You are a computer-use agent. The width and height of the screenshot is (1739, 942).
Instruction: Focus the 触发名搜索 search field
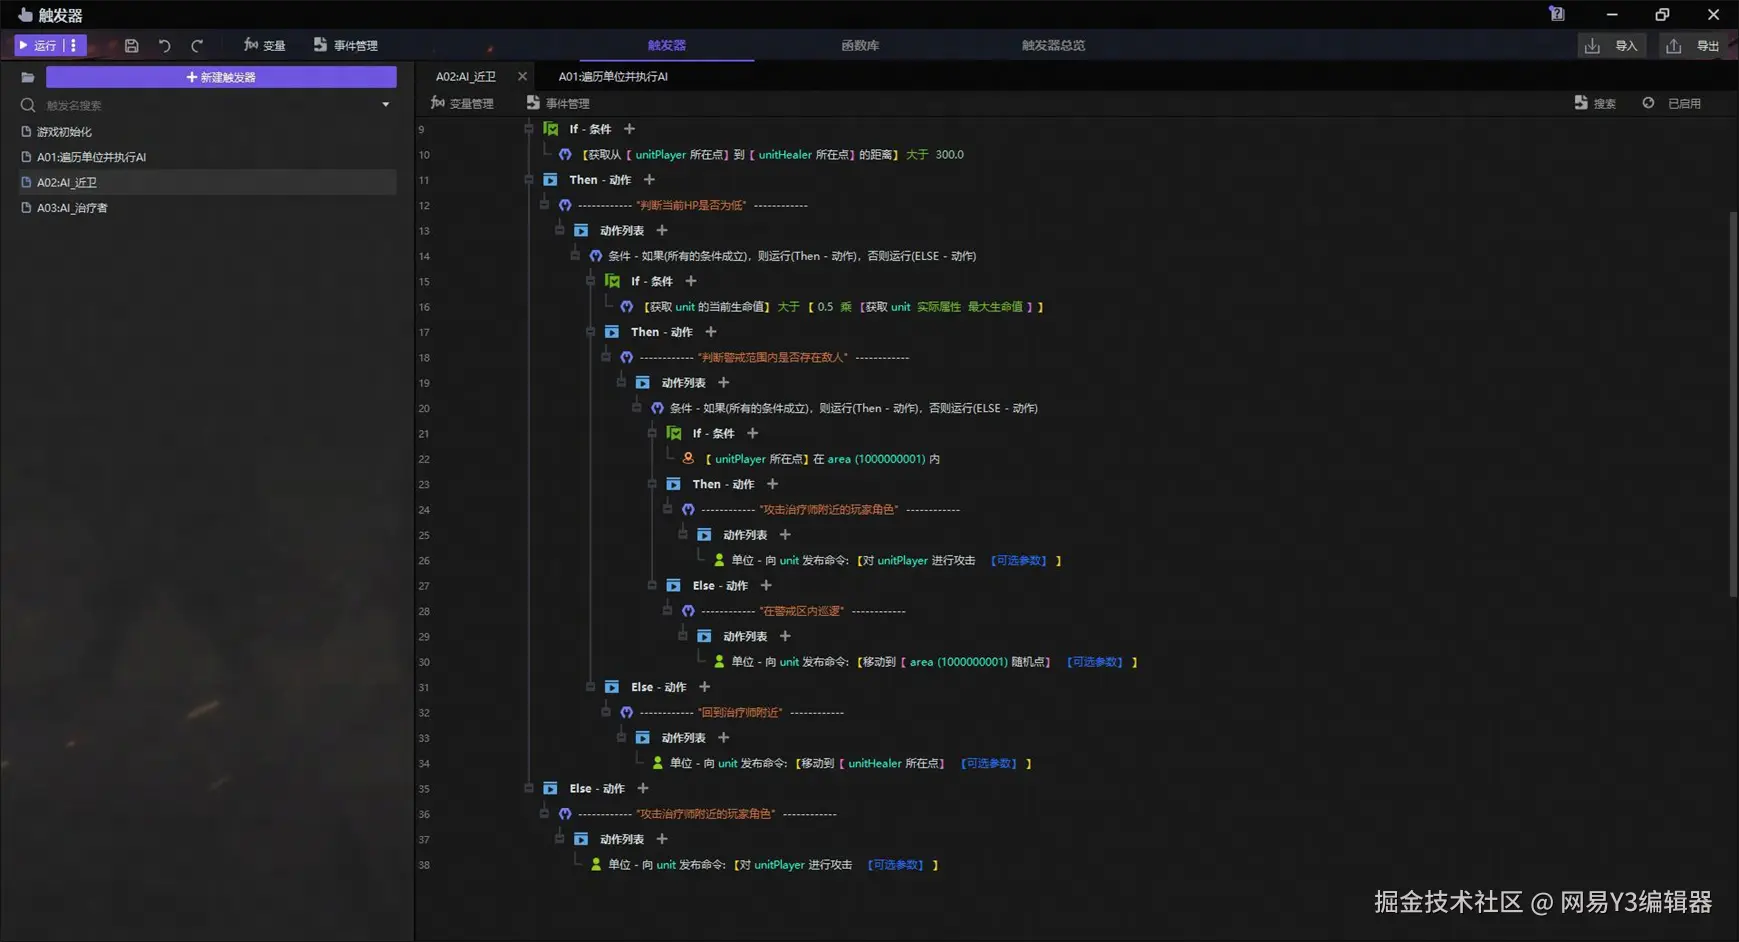(x=206, y=105)
